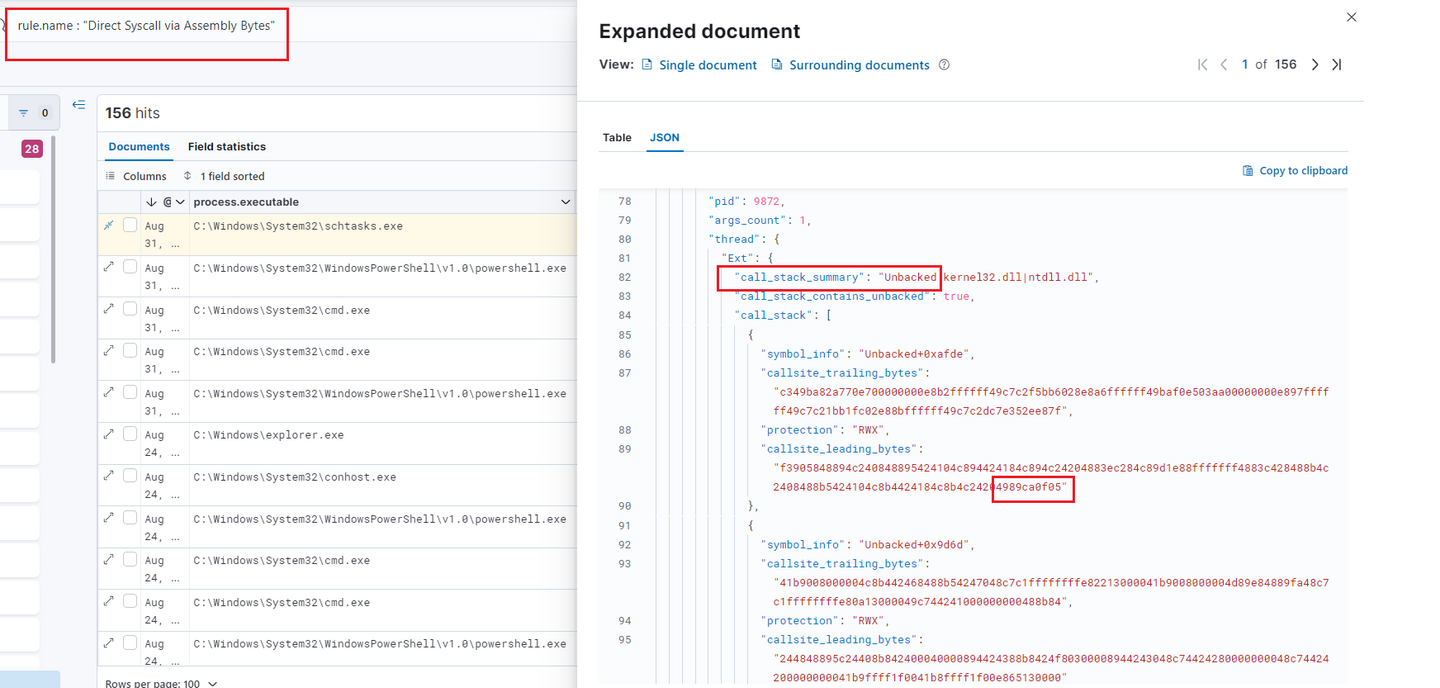This screenshot has width=1440, height=688.
Task: Click the left sidebar vertical scrollbar
Action: click(x=53, y=250)
